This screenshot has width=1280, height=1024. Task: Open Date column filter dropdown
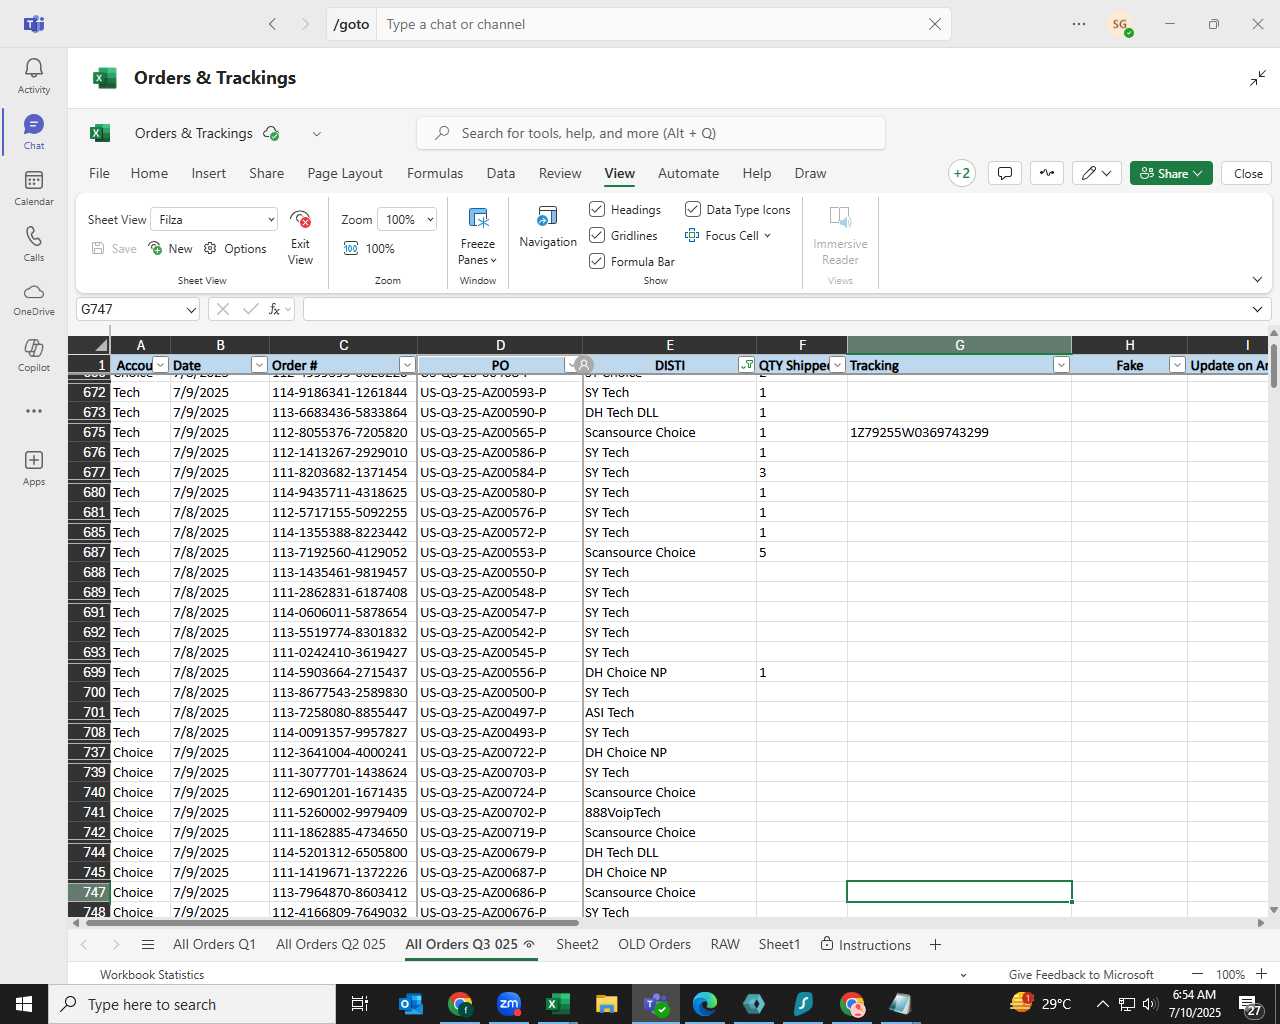click(x=259, y=365)
